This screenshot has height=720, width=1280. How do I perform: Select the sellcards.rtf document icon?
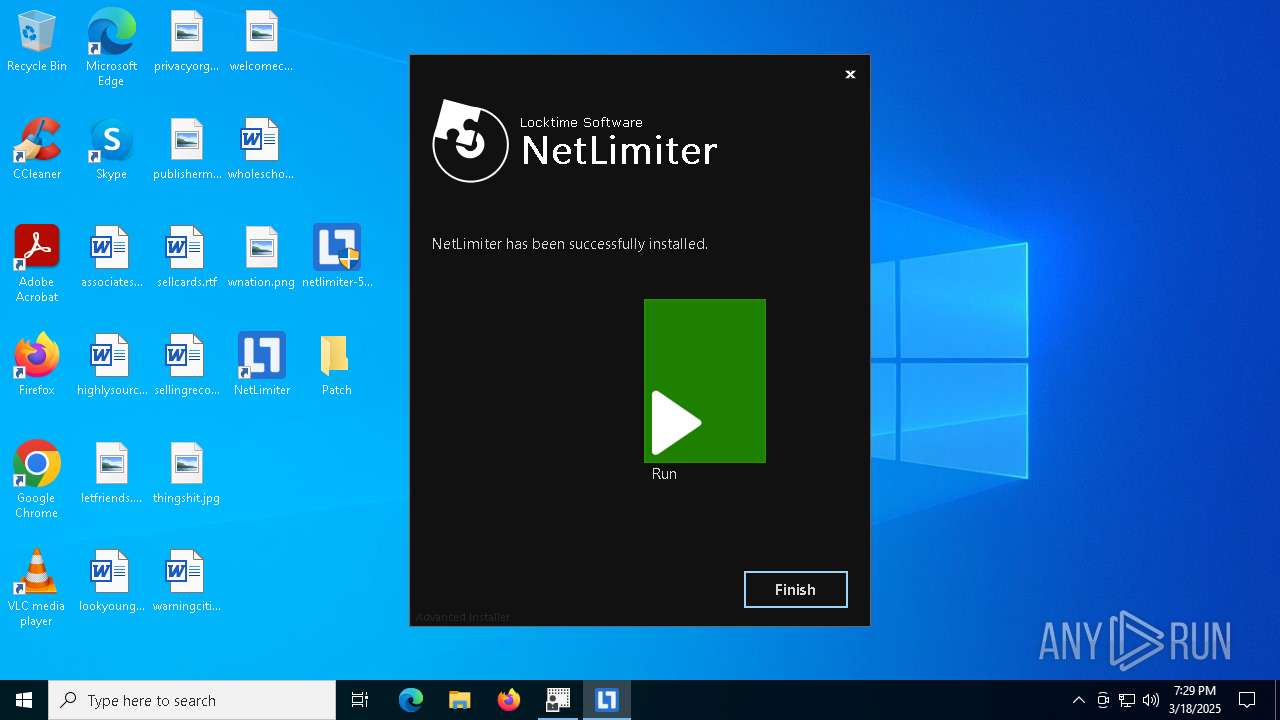pos(186,258)
